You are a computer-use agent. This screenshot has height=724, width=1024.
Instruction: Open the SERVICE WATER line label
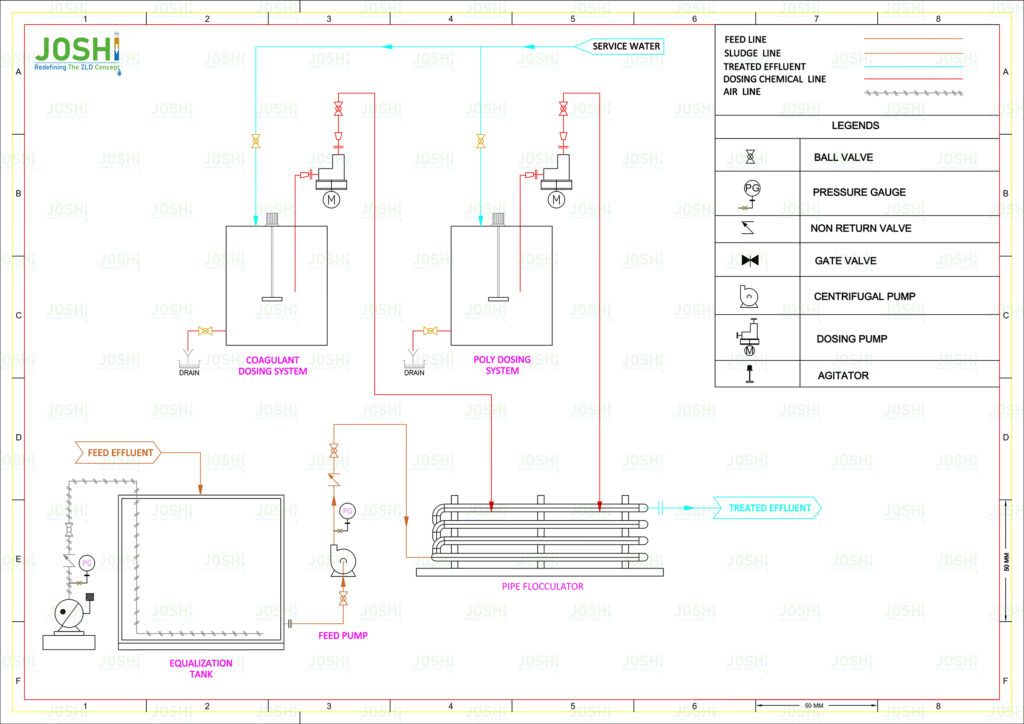tap(622, 46)
